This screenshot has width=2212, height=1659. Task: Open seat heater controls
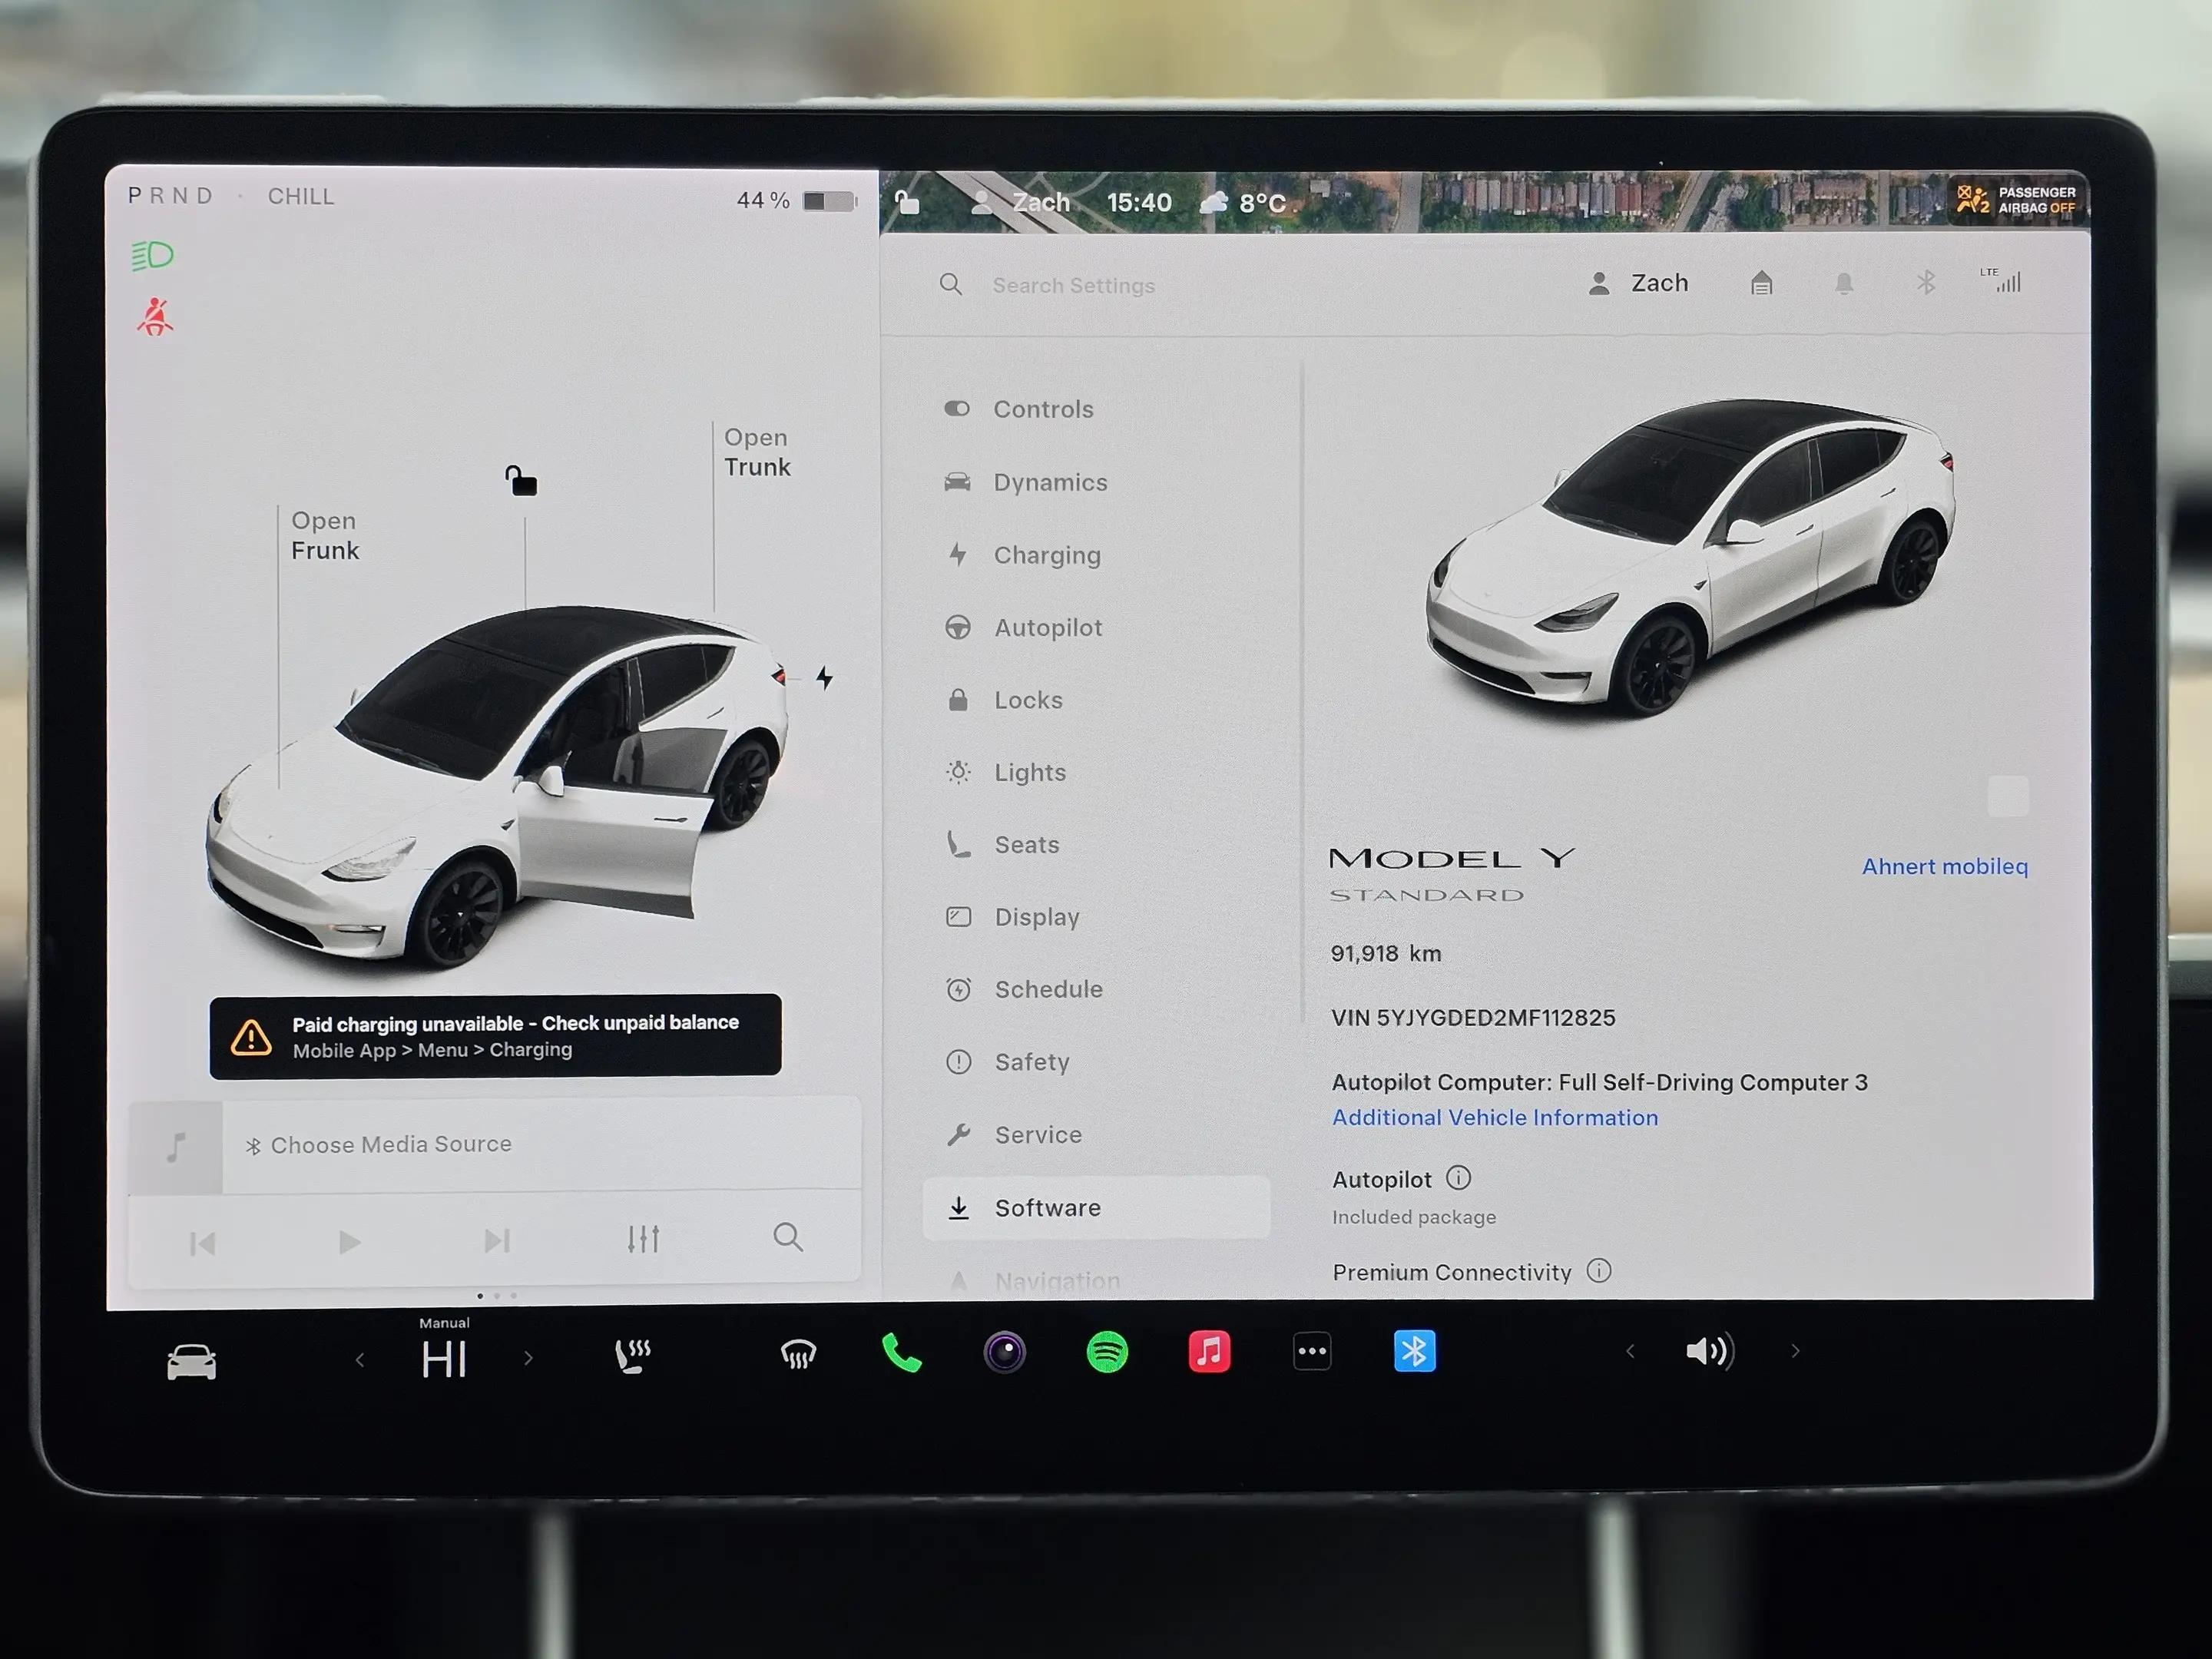(632, 1356)
